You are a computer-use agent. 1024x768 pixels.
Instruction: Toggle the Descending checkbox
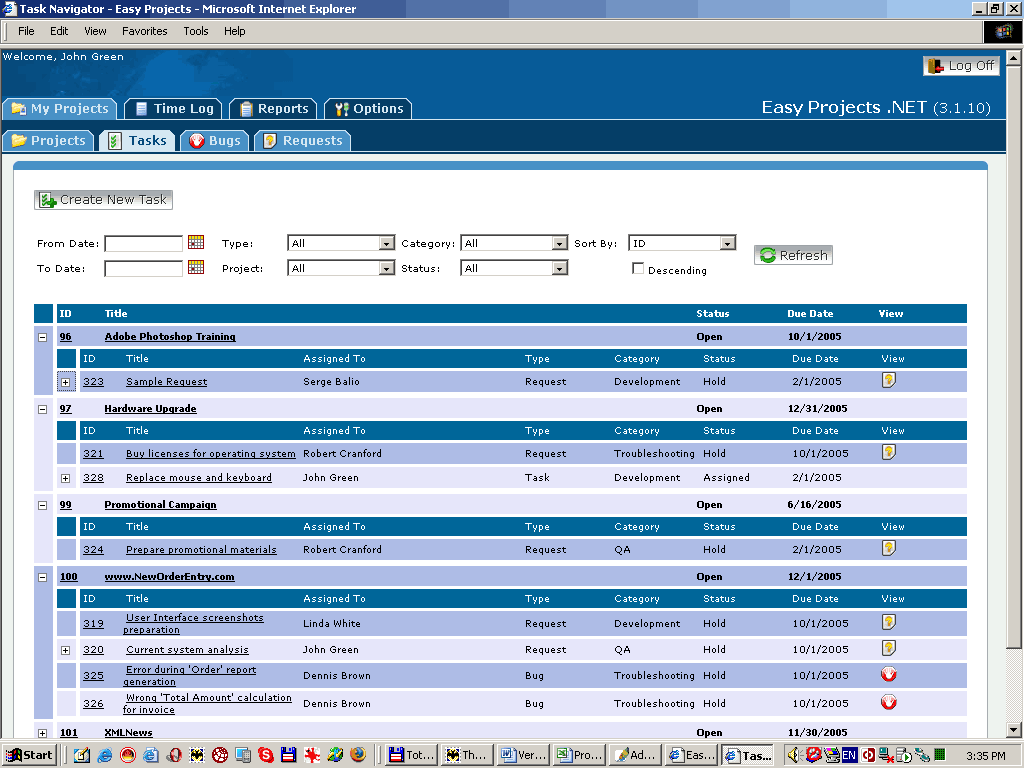(x=638, y=268)
